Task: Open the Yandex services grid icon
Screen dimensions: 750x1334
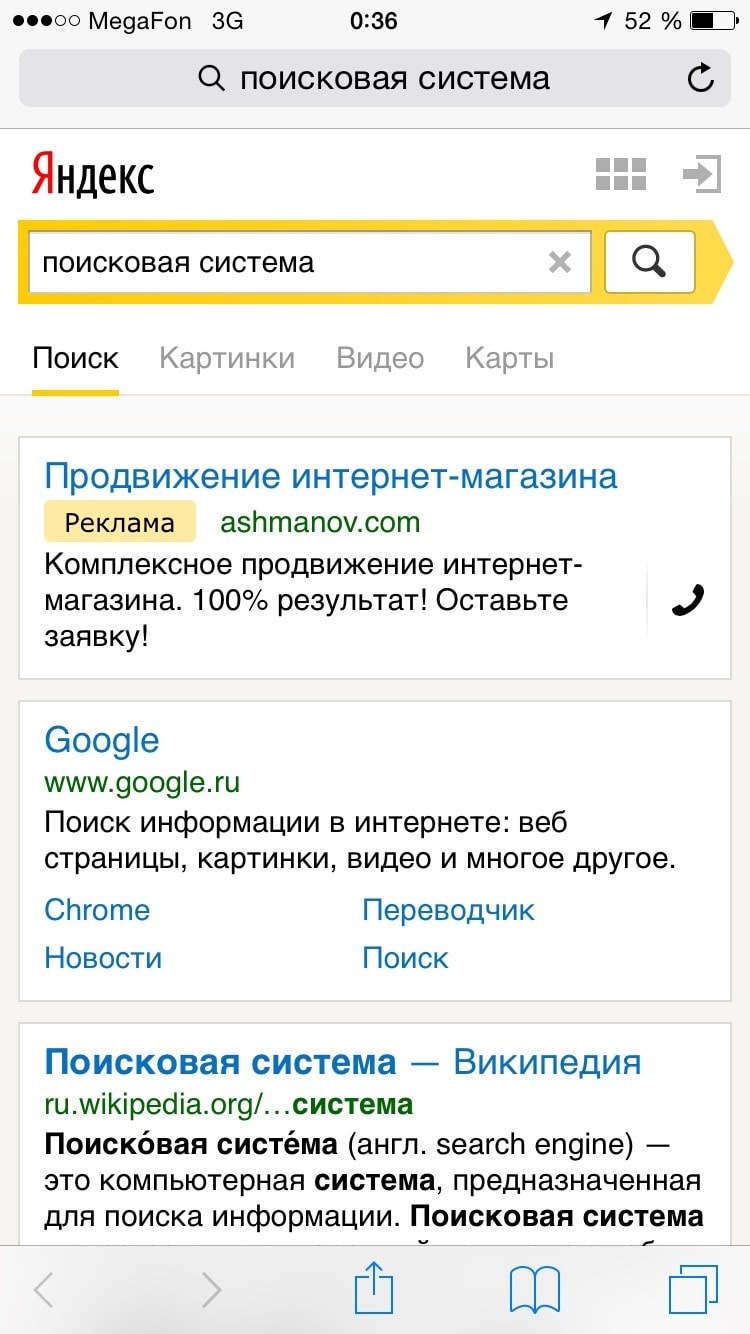Action: coord(621,174)
